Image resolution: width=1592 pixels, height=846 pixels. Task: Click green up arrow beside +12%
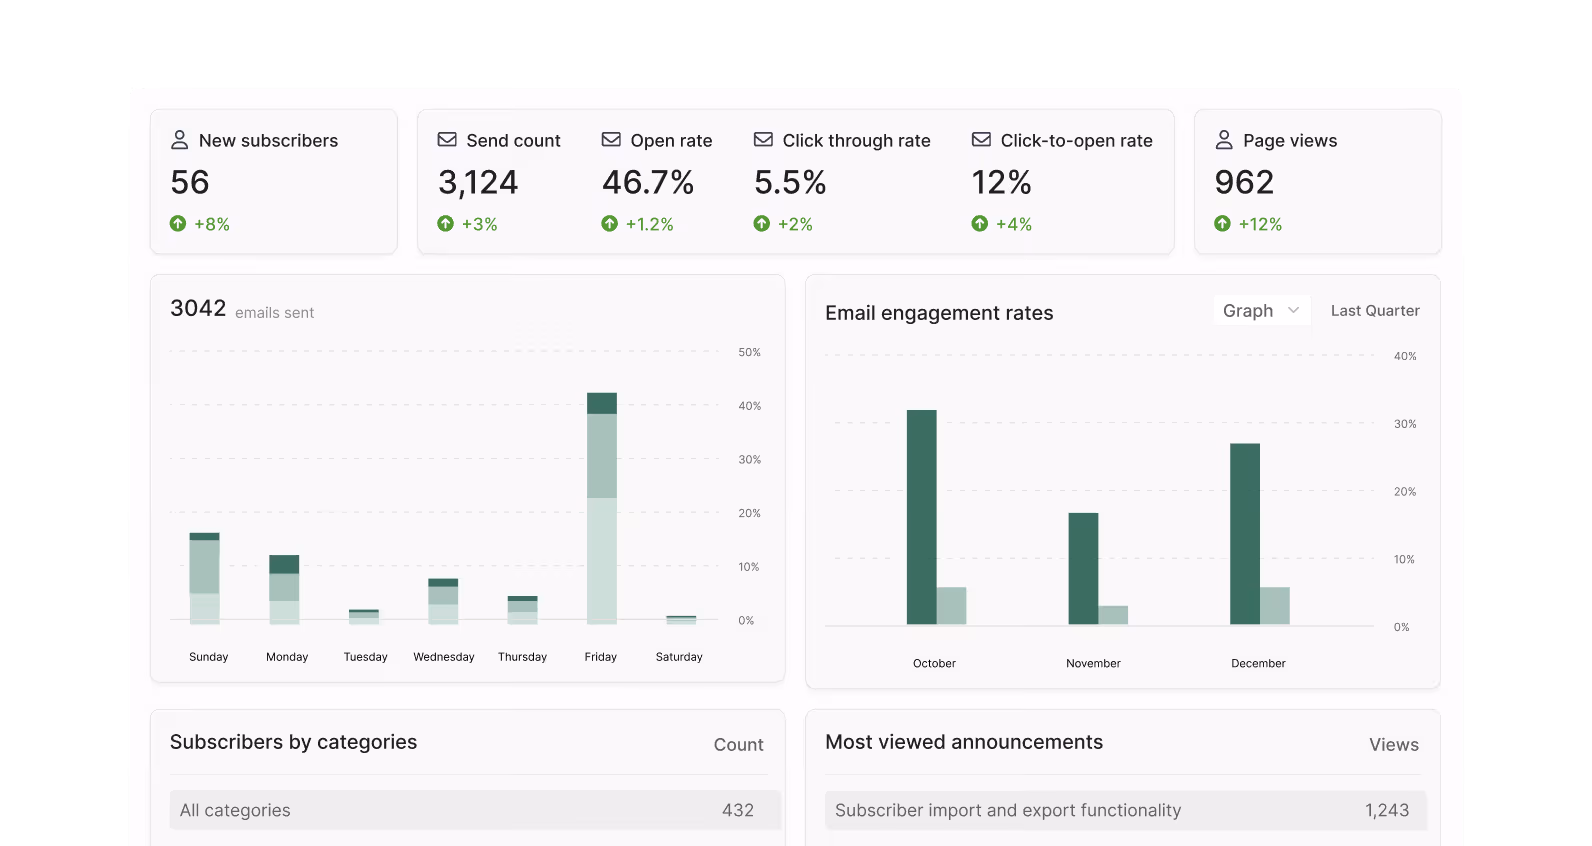pos(1222,224)
